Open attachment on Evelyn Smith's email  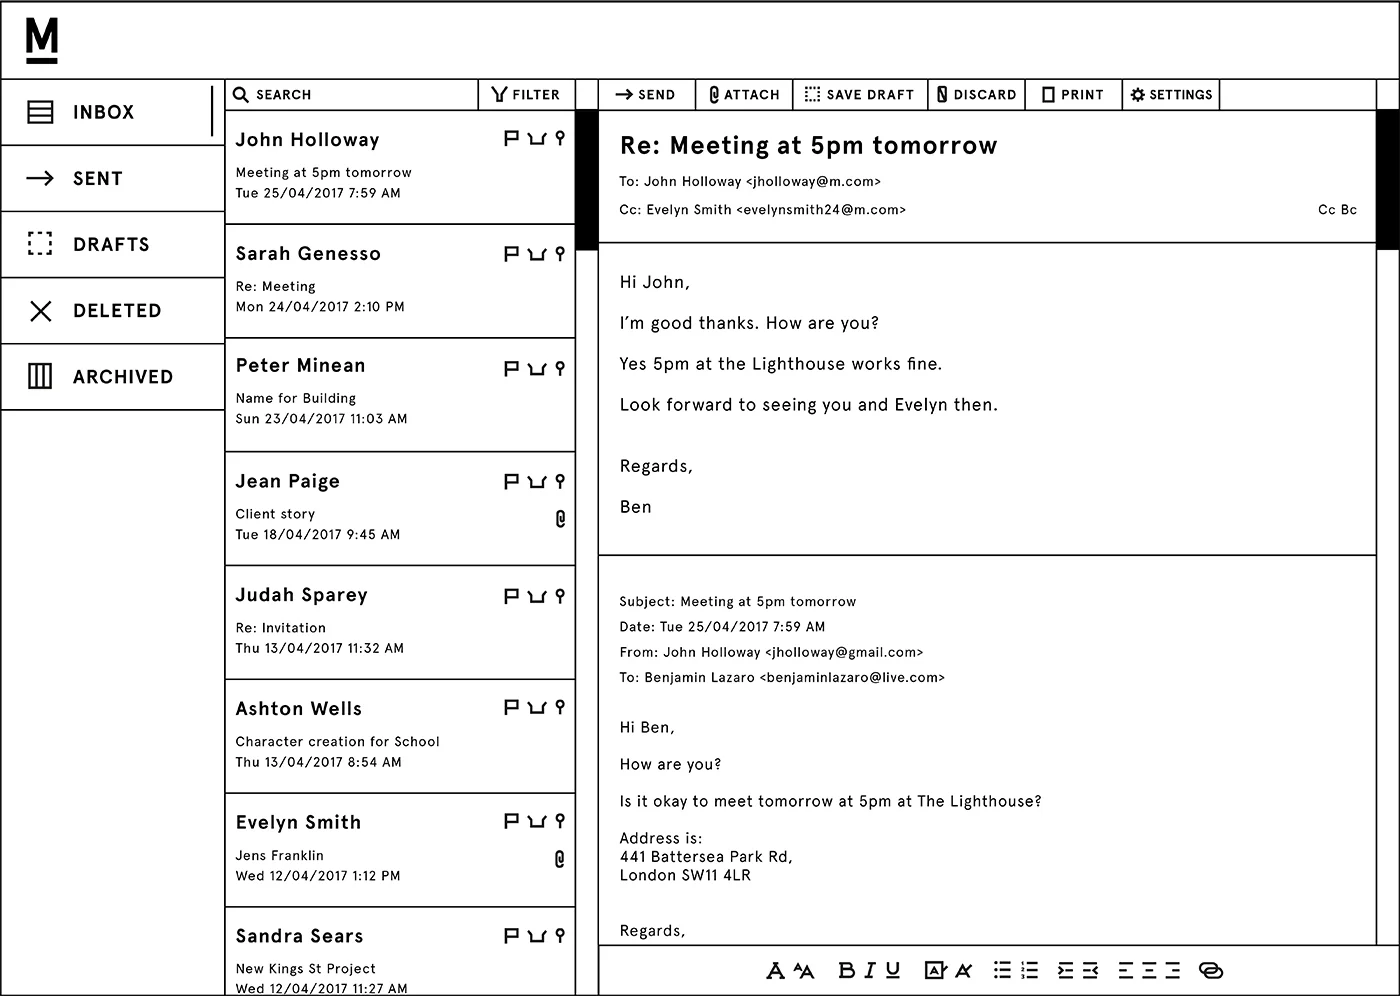pyautogui.click(x=560, y=859)
